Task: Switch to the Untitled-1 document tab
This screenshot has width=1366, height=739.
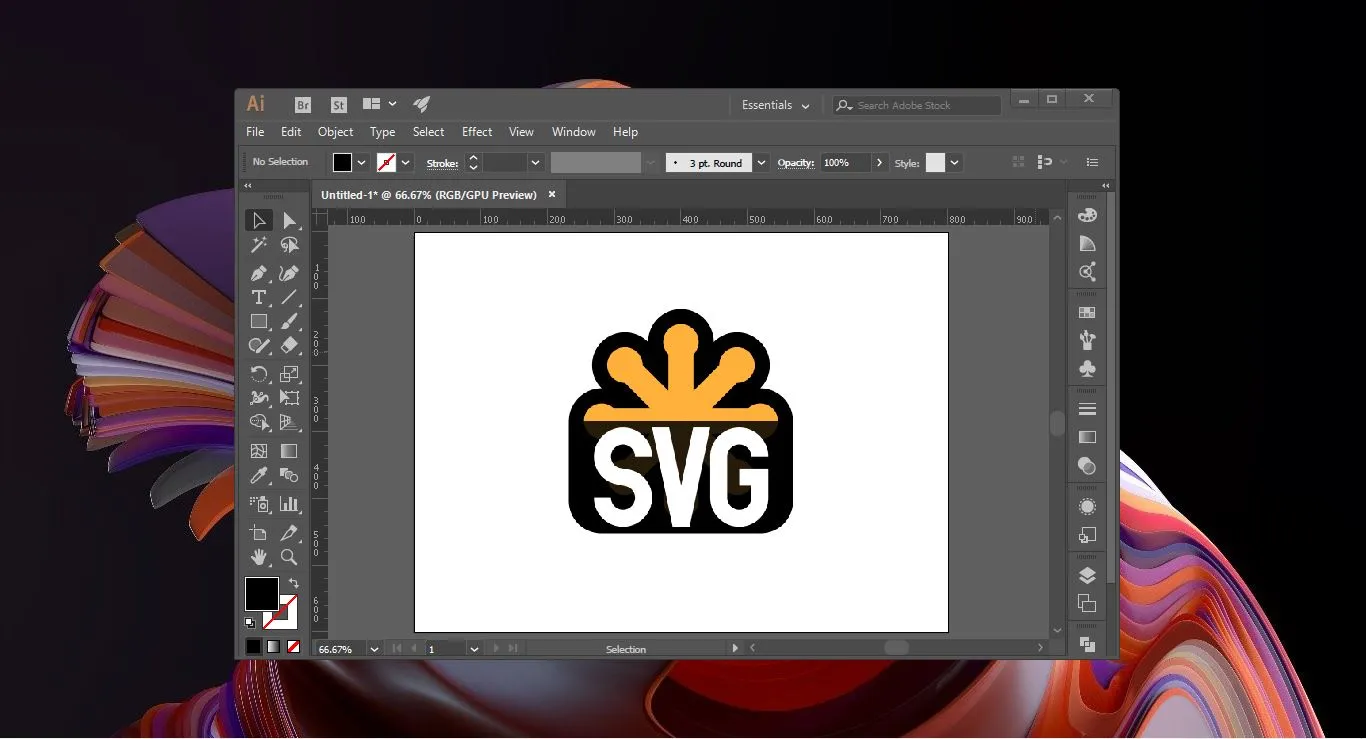Action: click(x=429, y=195)
